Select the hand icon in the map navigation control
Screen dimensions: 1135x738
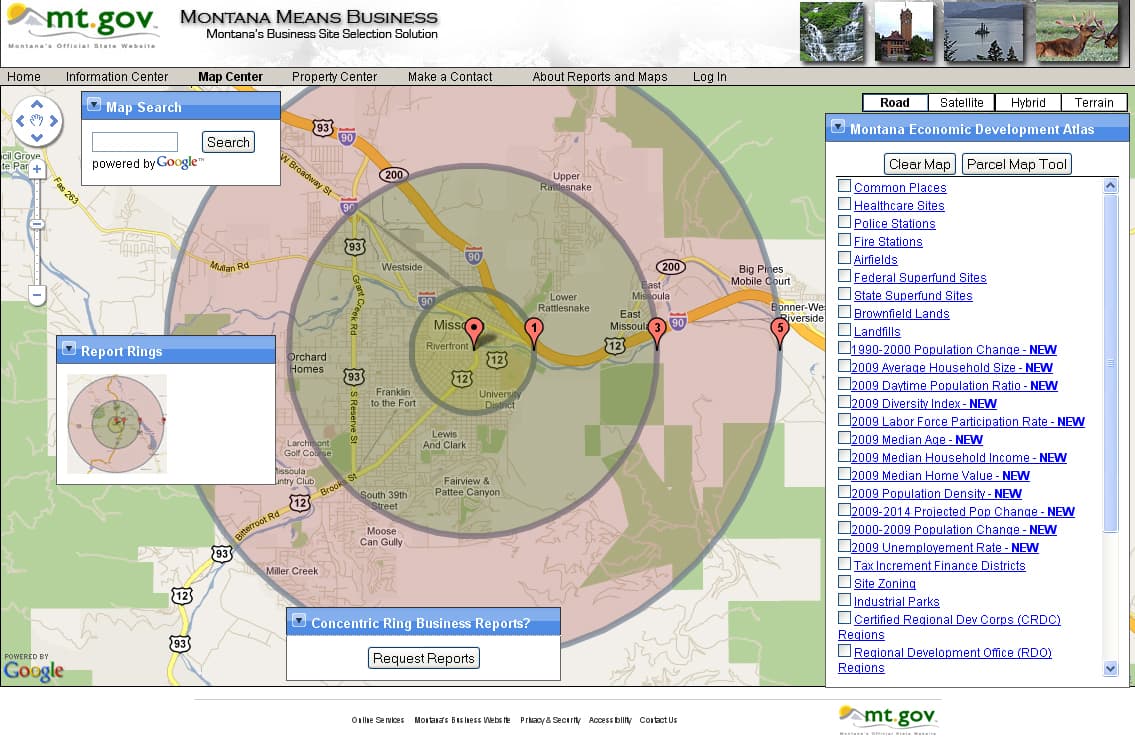37,122
